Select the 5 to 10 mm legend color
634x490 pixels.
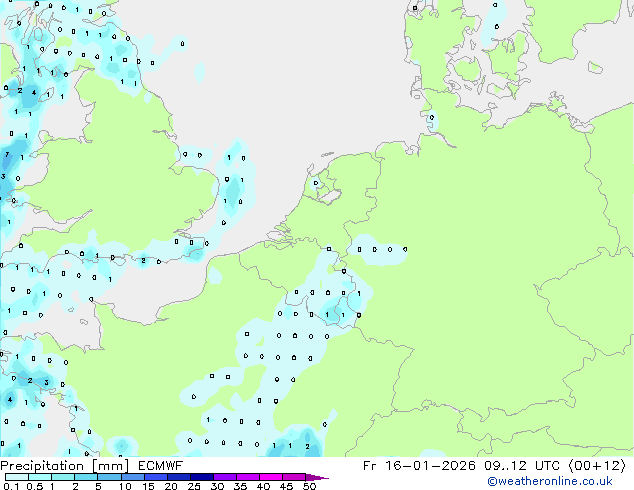click(x=109, y=477)
